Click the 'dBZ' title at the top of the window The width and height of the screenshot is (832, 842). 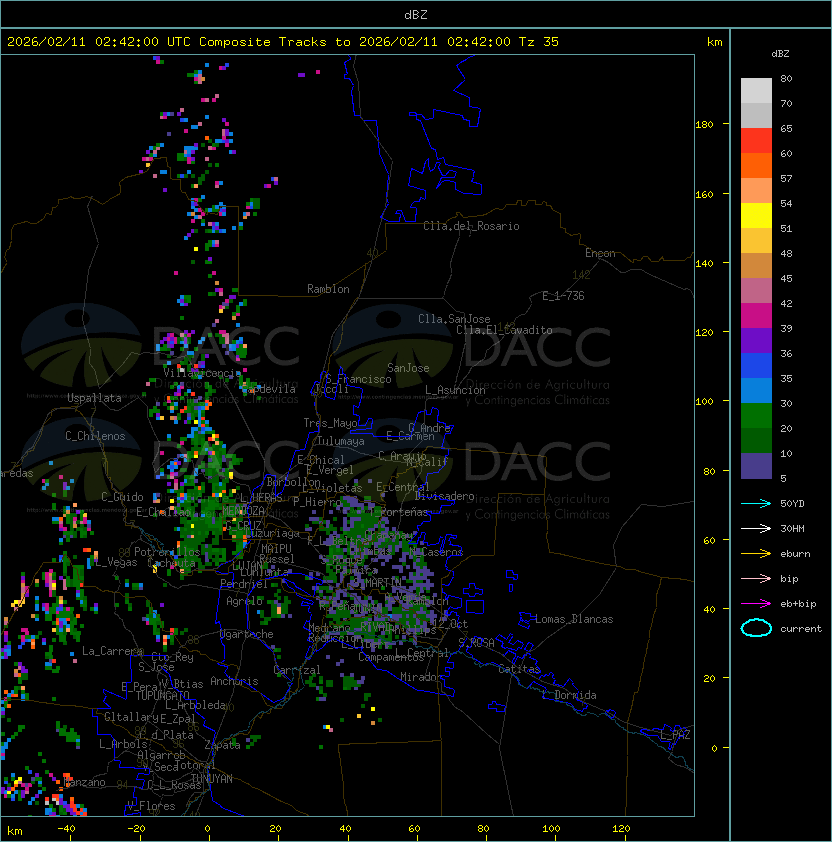pyautogui.click(x=416, y=14)
